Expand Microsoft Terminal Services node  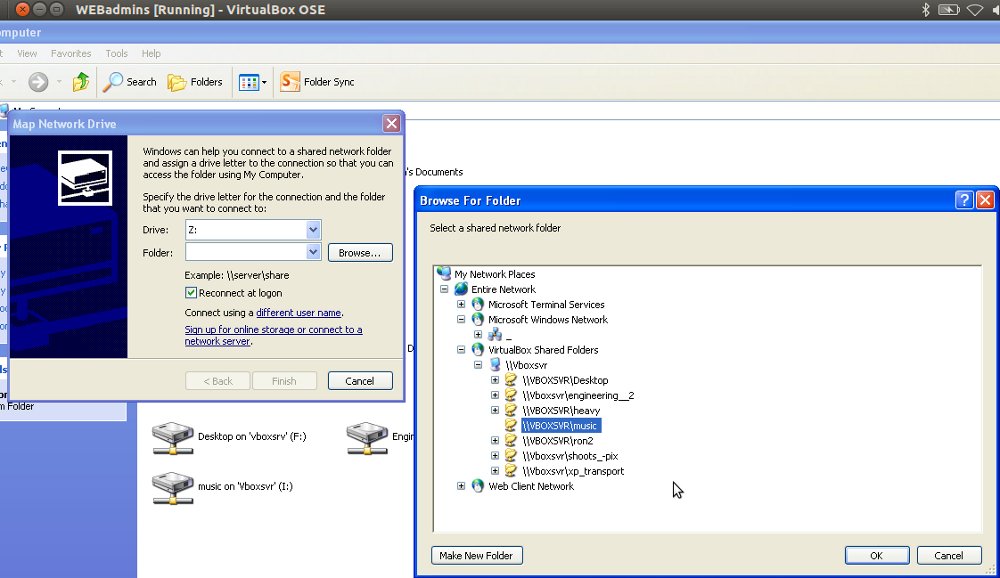click(x=461, y=304)
